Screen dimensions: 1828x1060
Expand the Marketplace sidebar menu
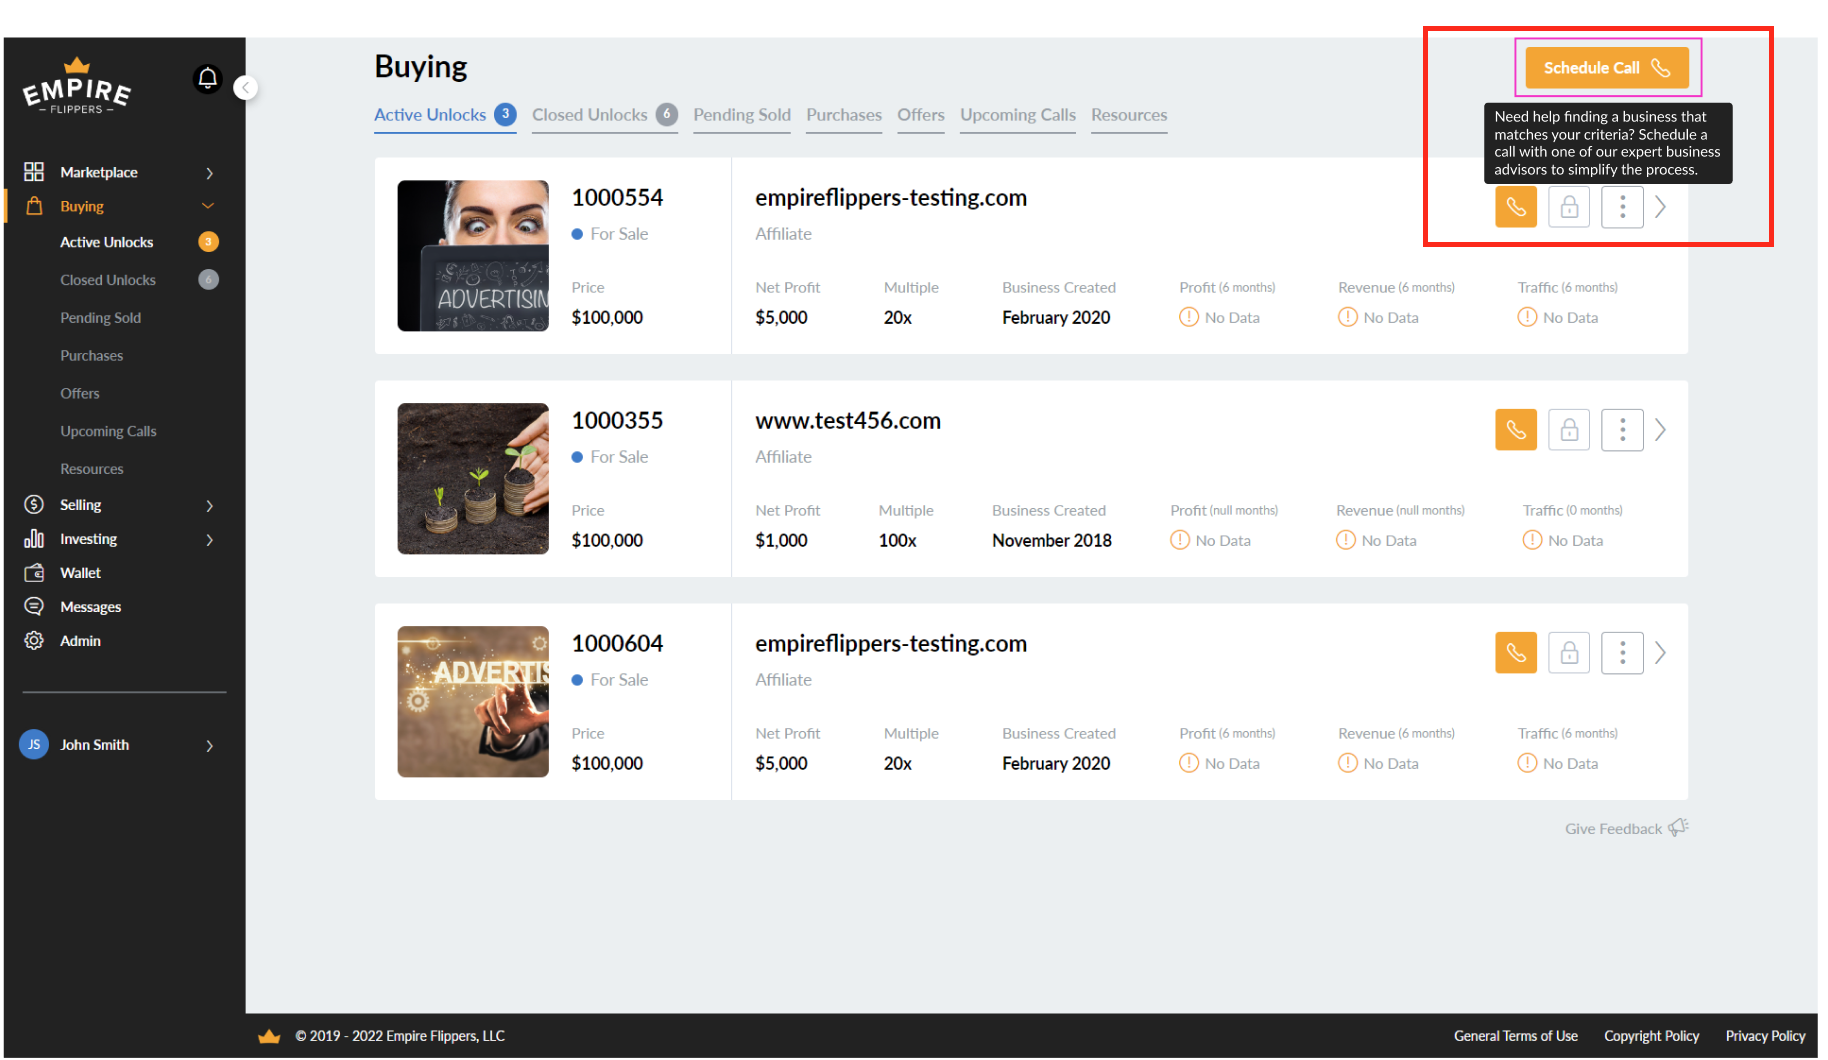tap(209, 173)
